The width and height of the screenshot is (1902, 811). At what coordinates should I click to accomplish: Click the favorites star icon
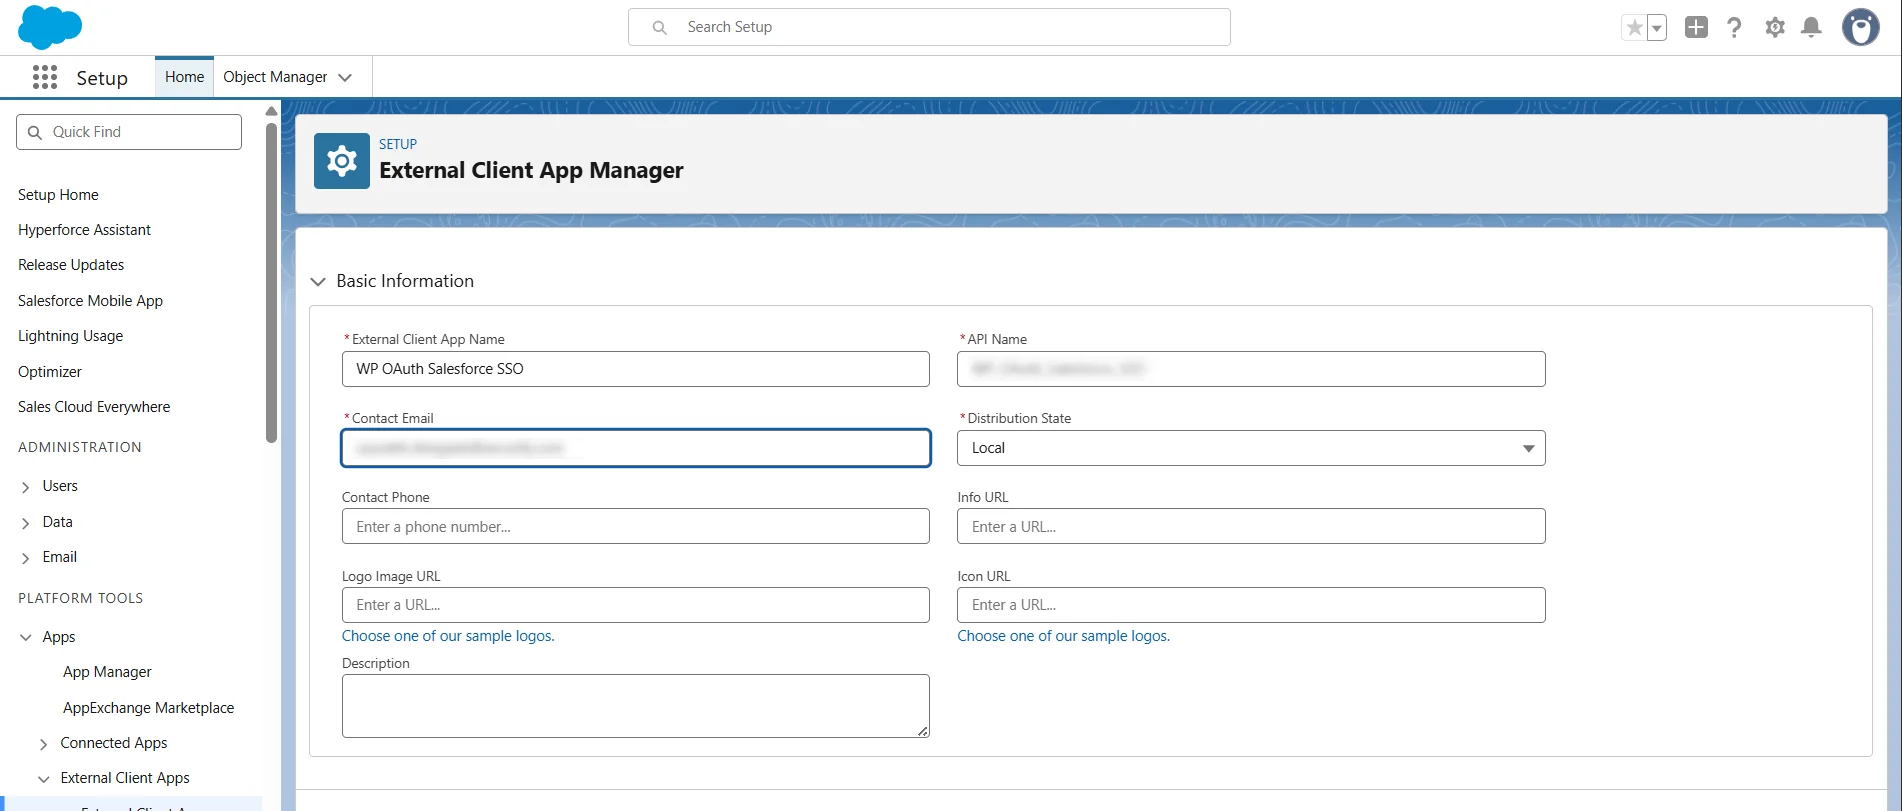coord(1634,28)
